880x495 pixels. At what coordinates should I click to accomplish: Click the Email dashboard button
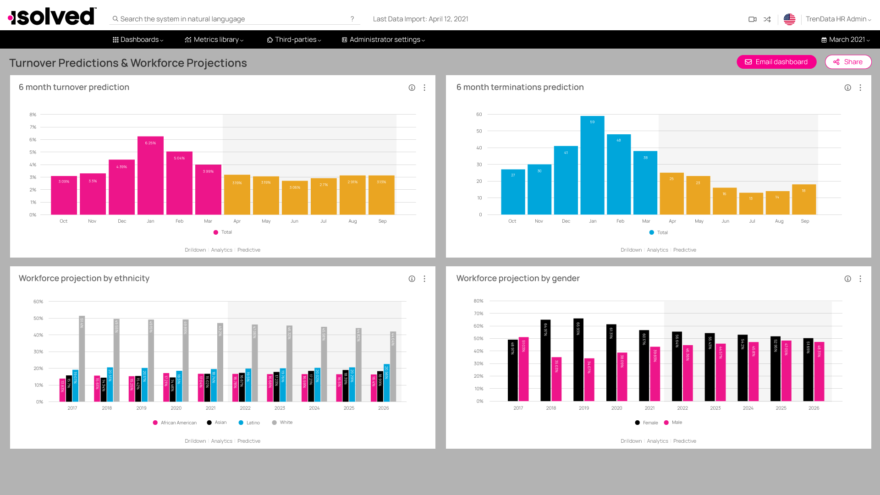point(776,62)
